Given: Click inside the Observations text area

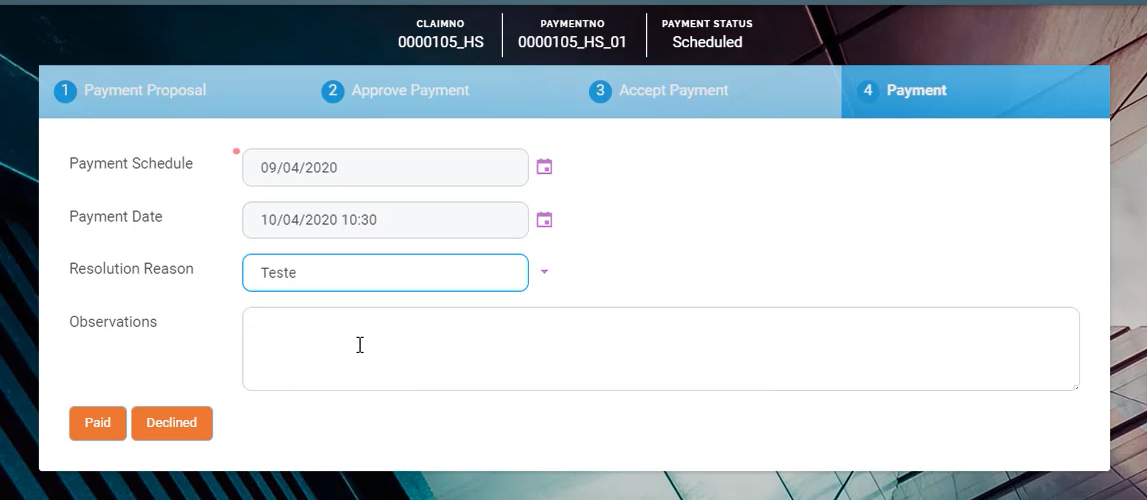Looking at the screenshot, I should [661, 349].
